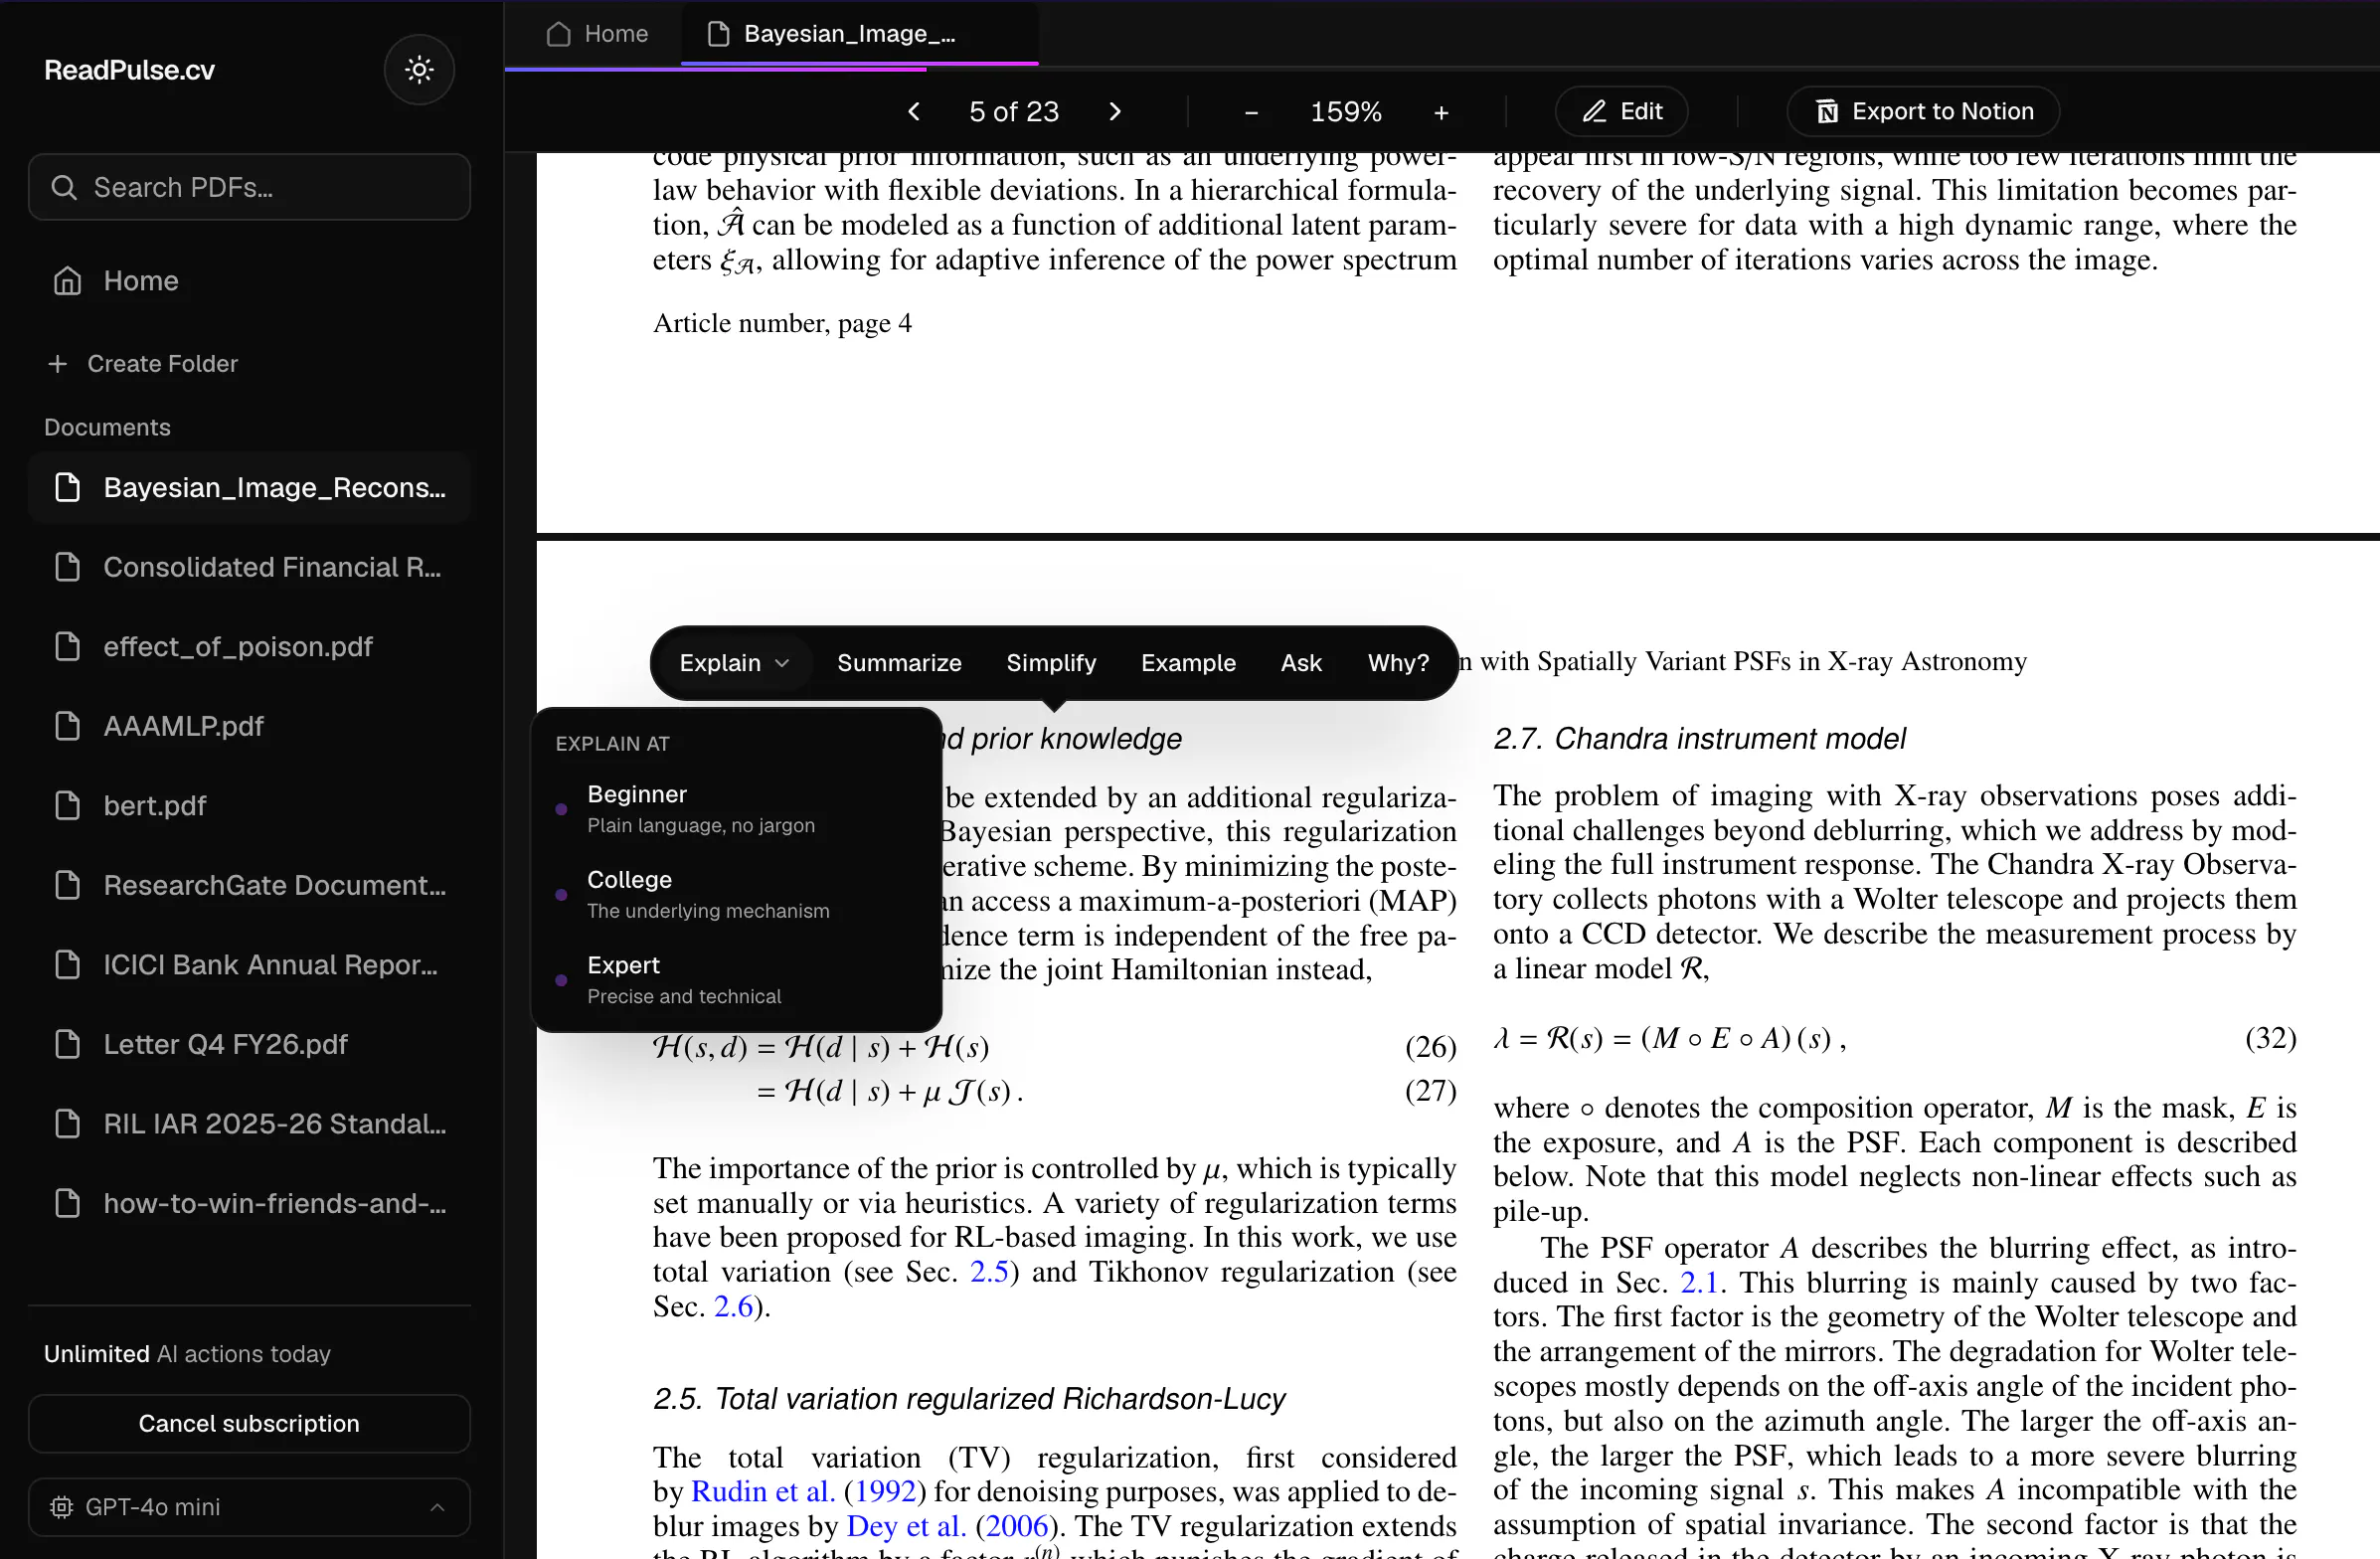Open ICICI Bank Annual Report file
This screenshot has height=1559, width=2380.
tap(249, 964)
